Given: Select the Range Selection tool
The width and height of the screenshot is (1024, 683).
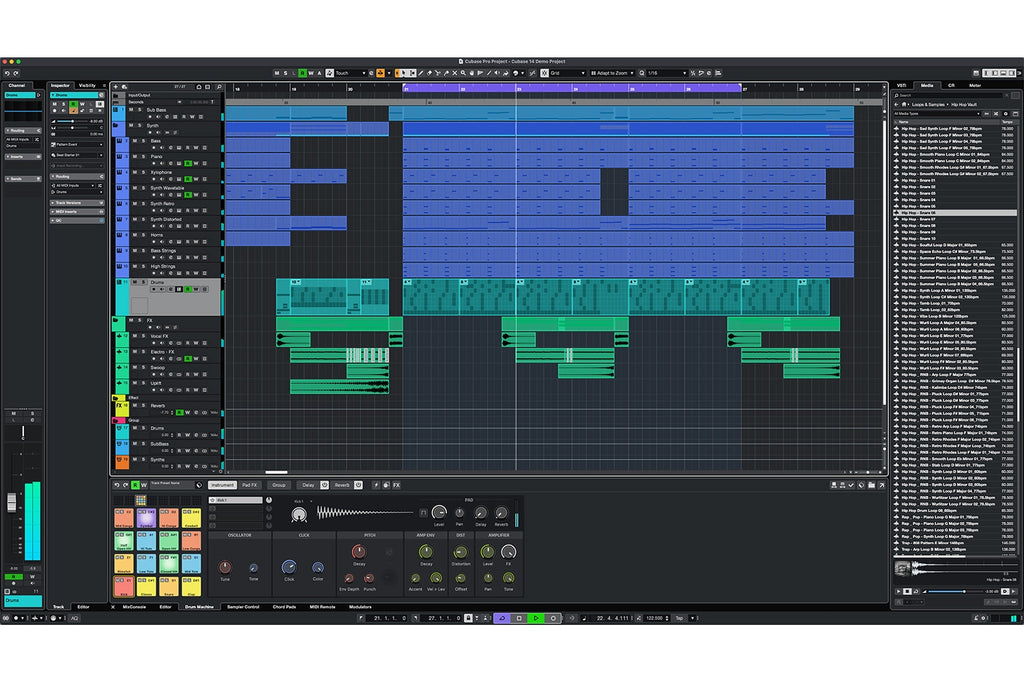Looking at the screenshot, I should point(412,73).
